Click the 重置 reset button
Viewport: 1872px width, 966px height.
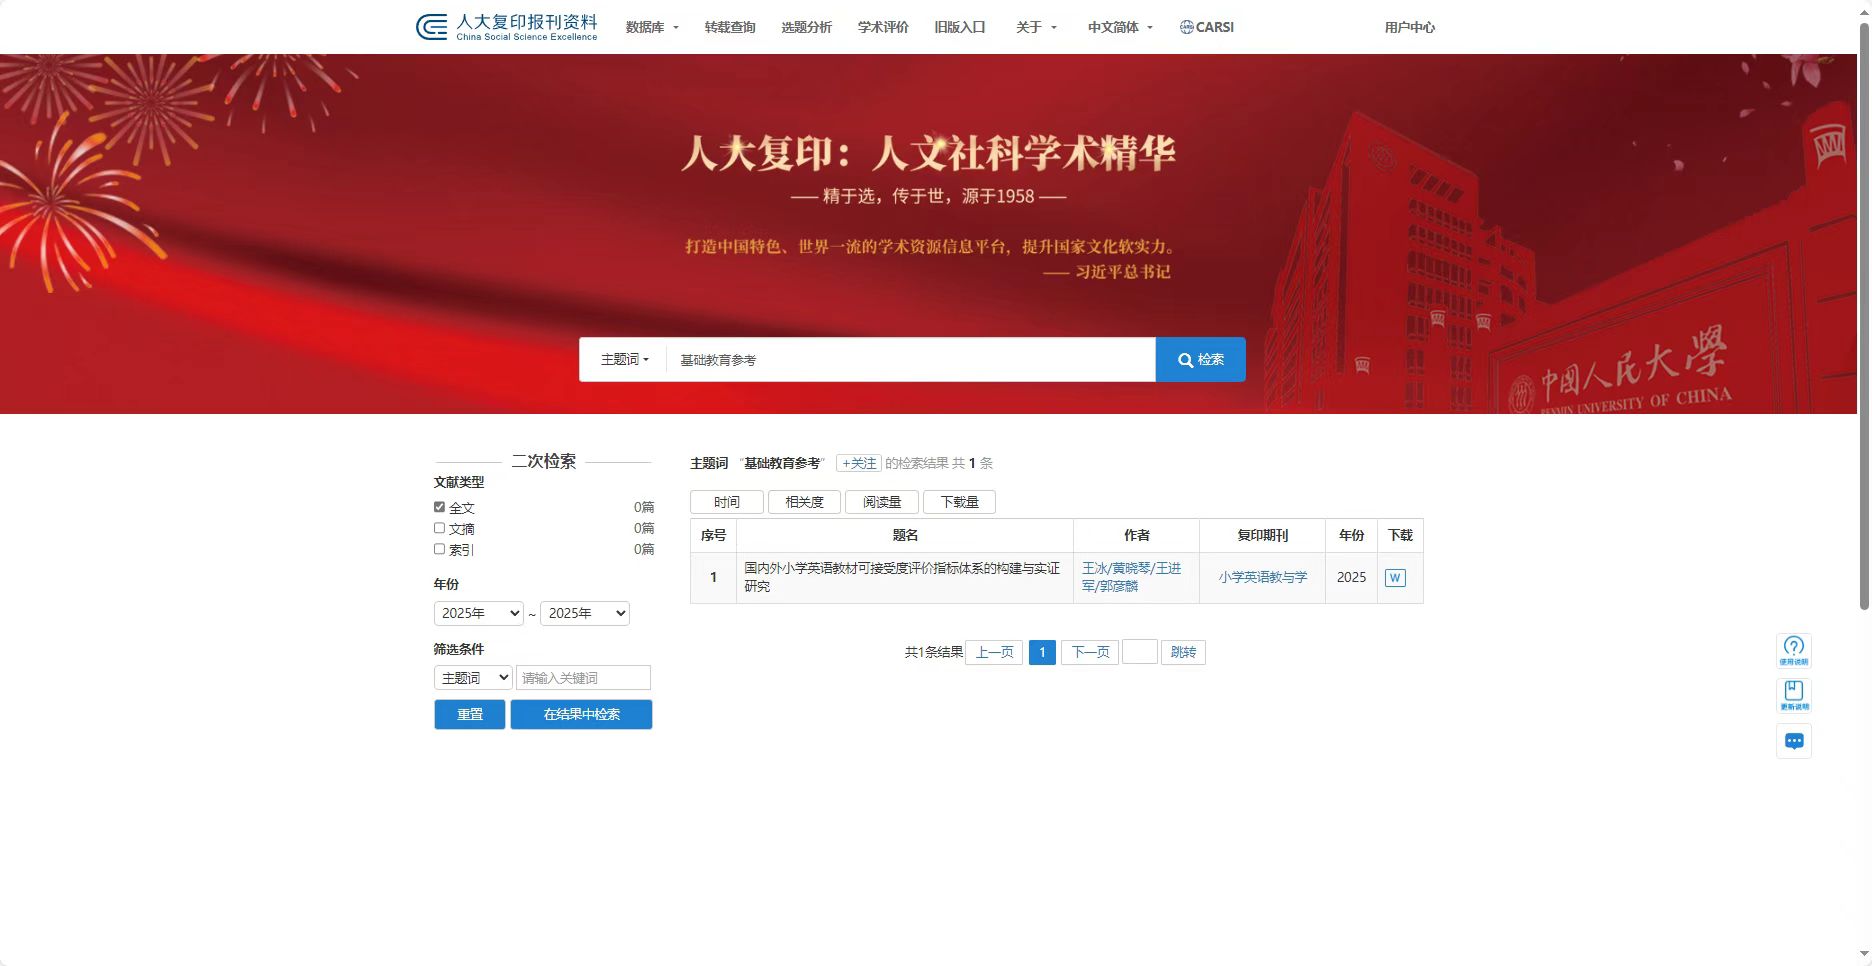click(x=470, y=714)
